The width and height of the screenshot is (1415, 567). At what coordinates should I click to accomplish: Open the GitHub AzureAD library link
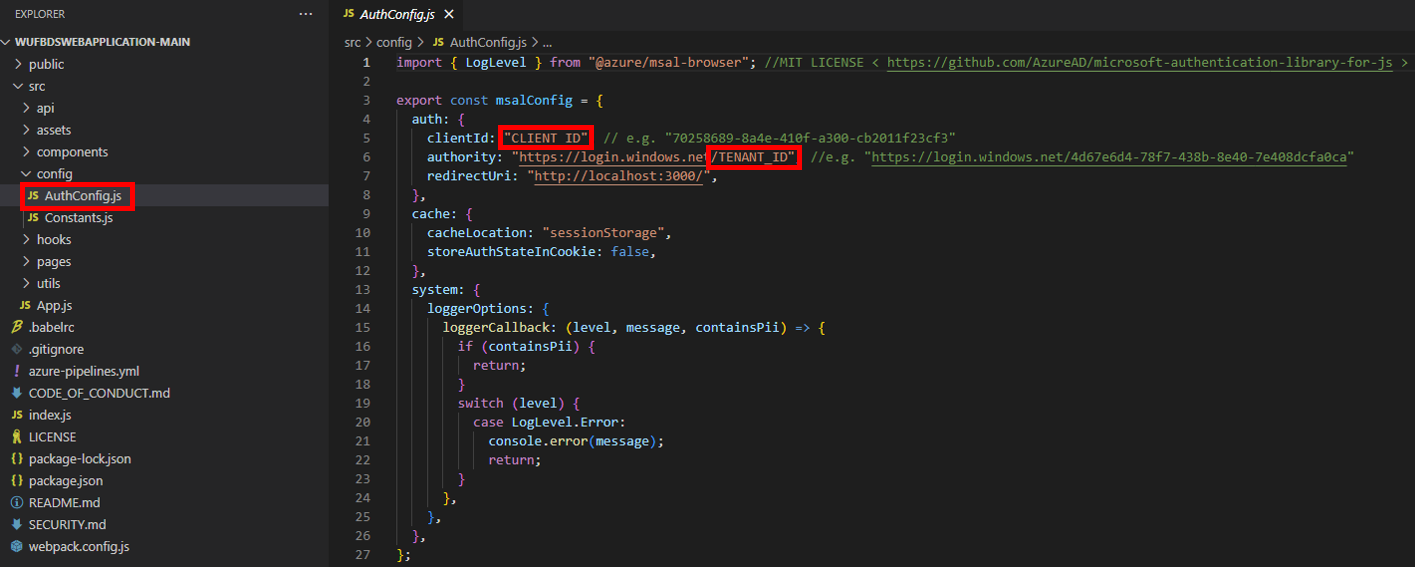pos(1140,62)
